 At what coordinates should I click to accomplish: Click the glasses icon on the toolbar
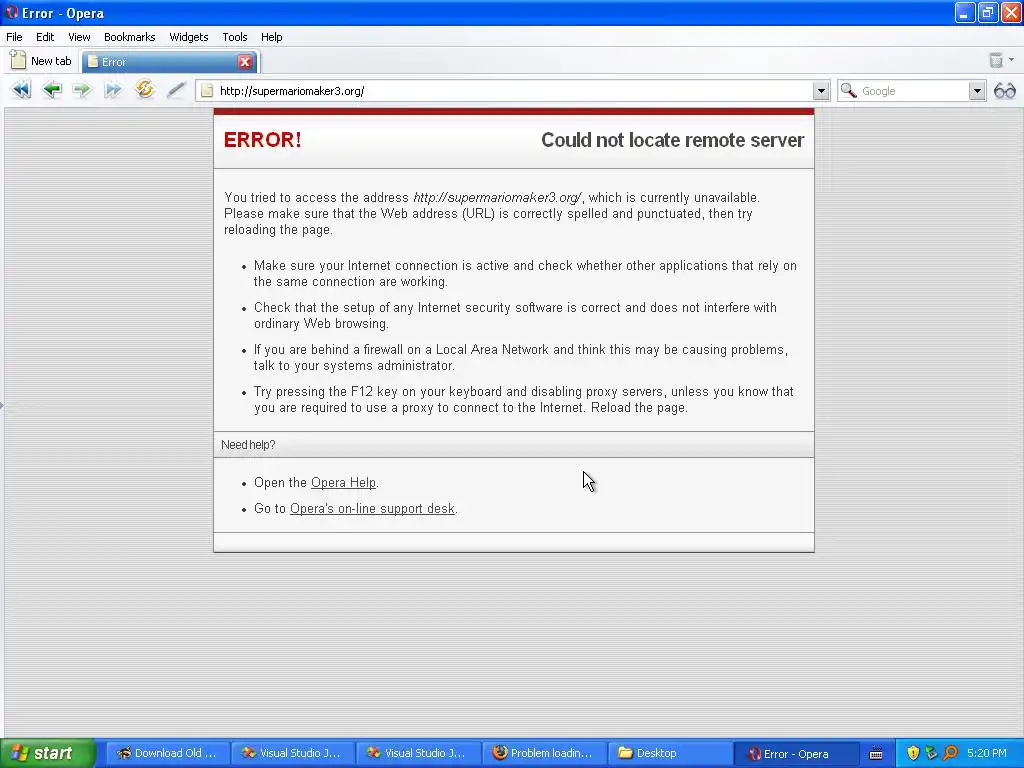[x=1004, y=91]
